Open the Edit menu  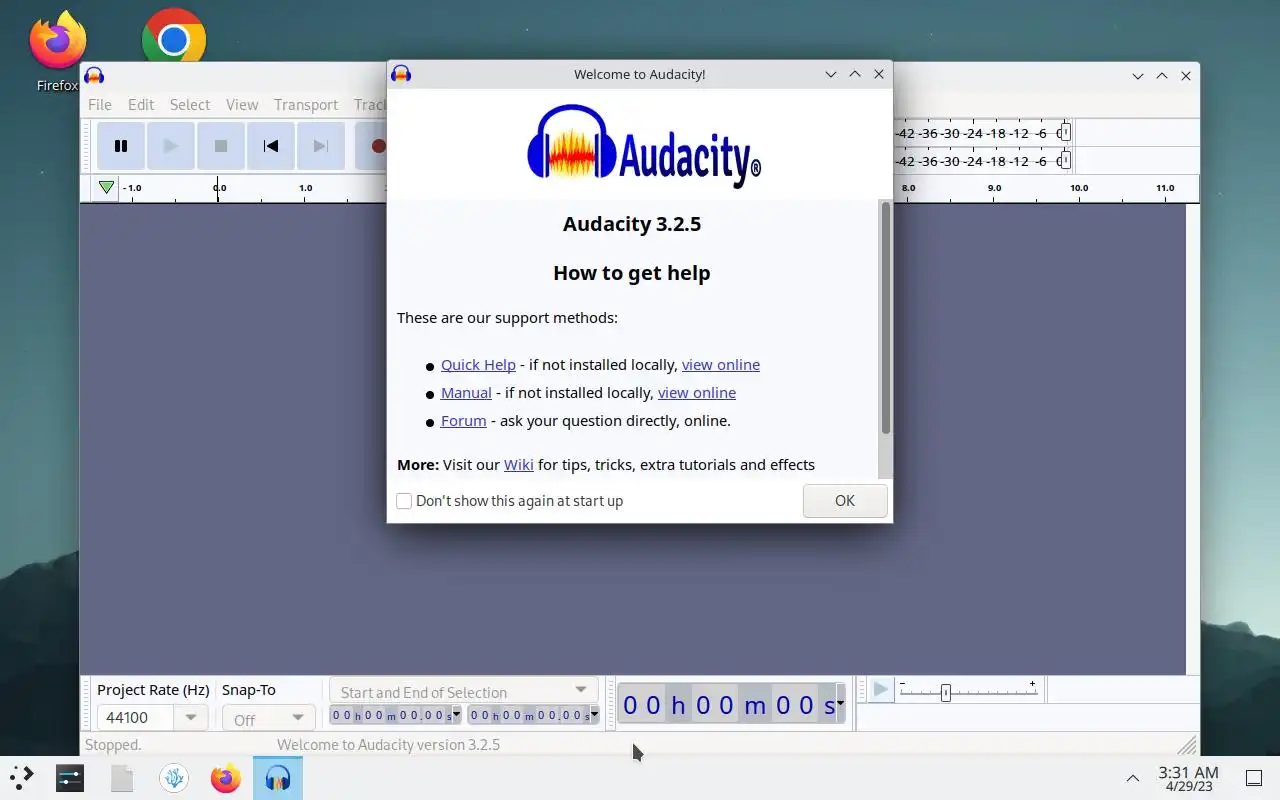coord(141,104)
